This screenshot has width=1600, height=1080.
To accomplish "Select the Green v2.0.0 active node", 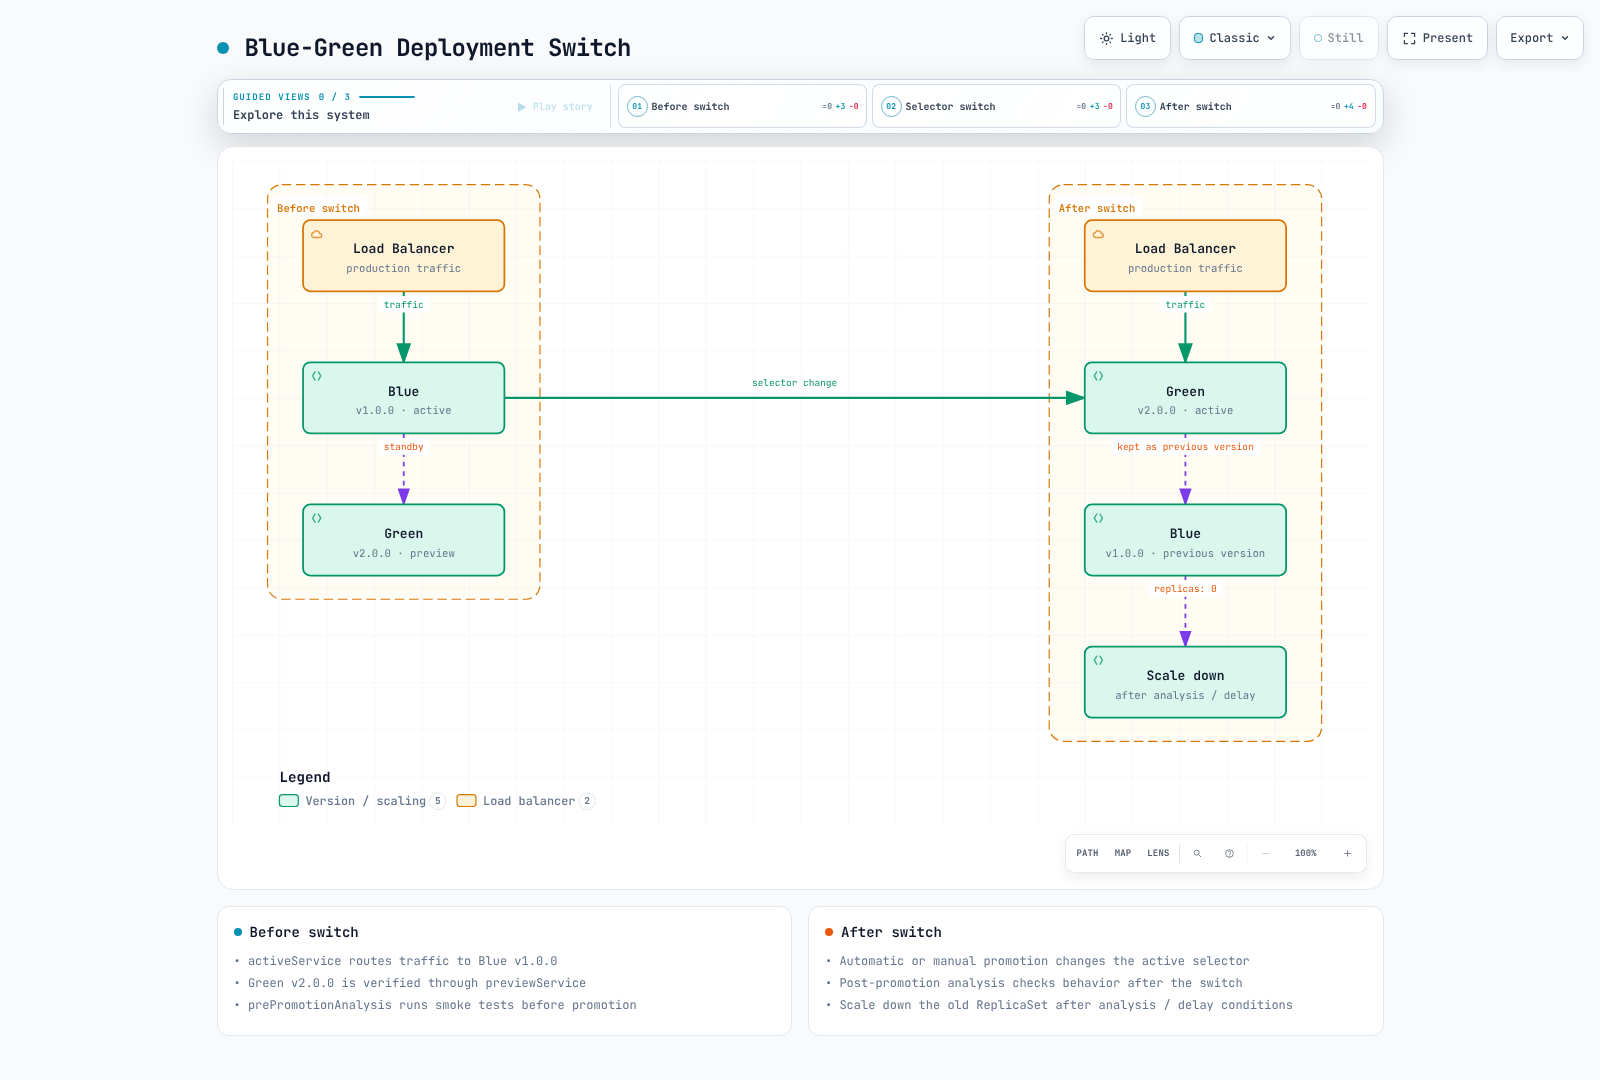I will coord(1185,398).
